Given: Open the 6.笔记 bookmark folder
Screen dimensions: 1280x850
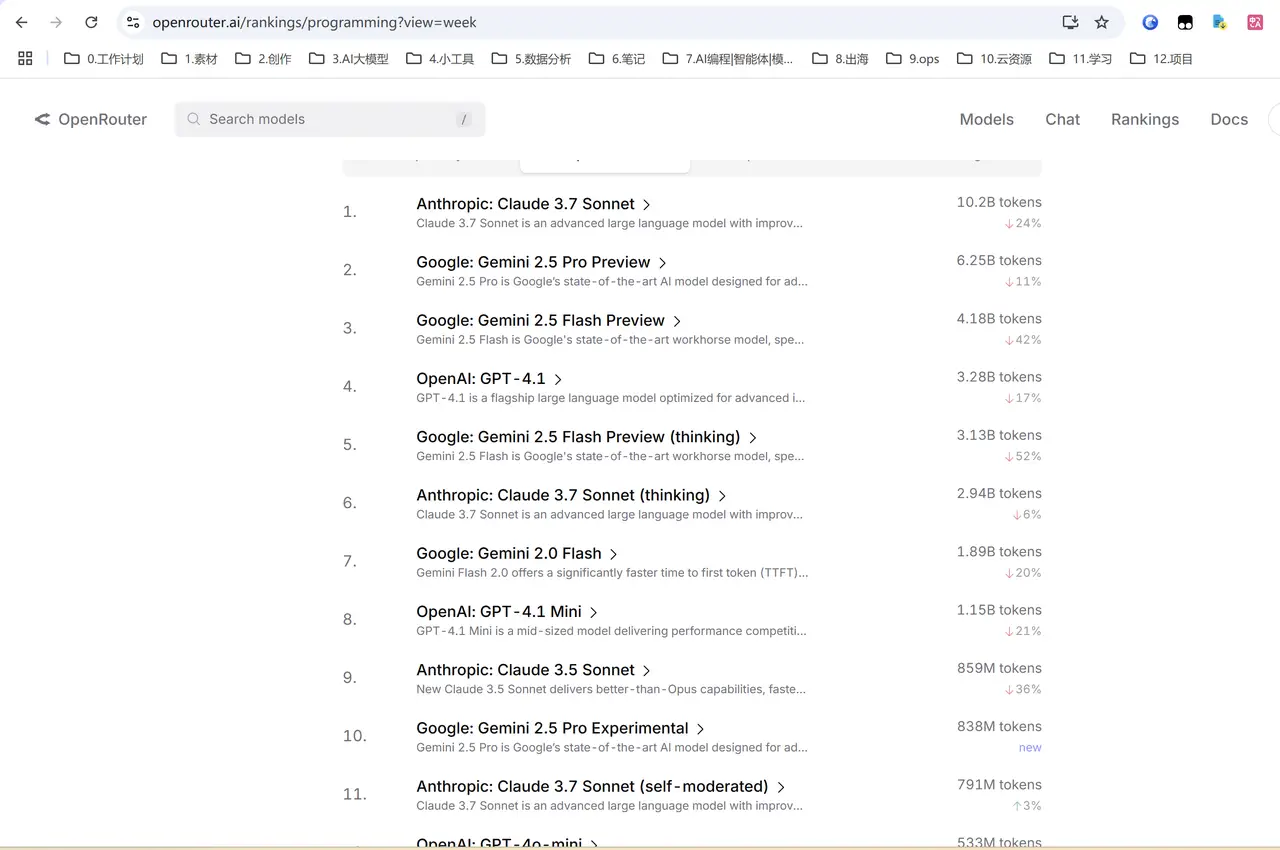Looking at the screenshot, I should [617, 59].
